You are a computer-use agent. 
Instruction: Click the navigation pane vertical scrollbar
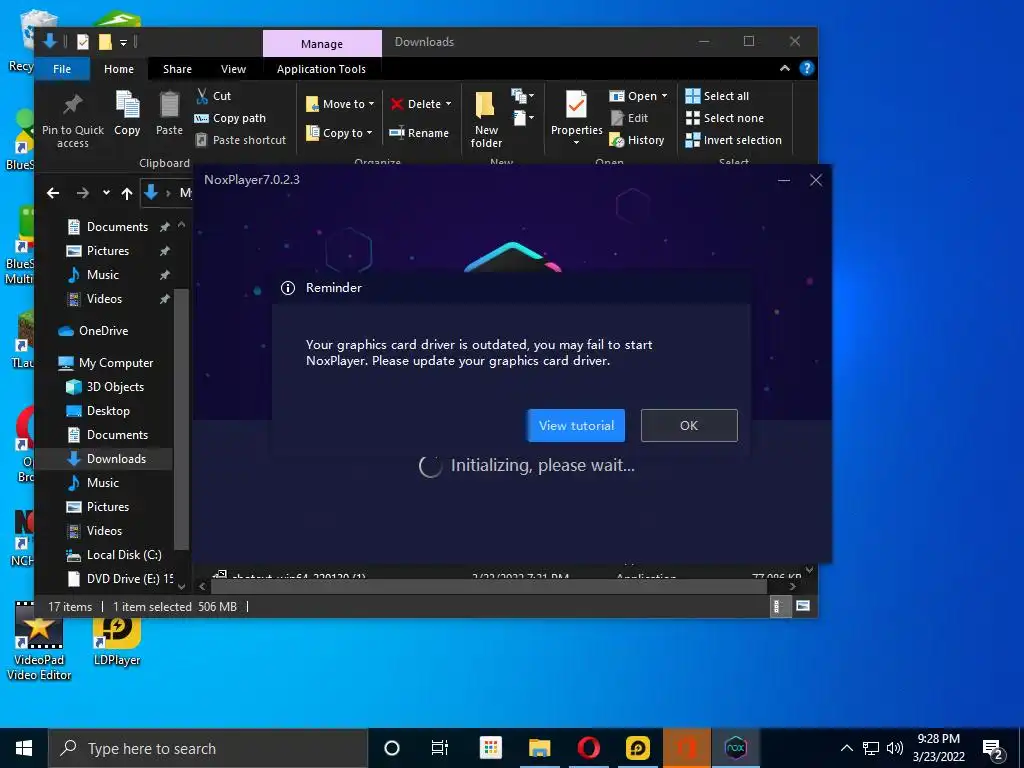[182, 418]
